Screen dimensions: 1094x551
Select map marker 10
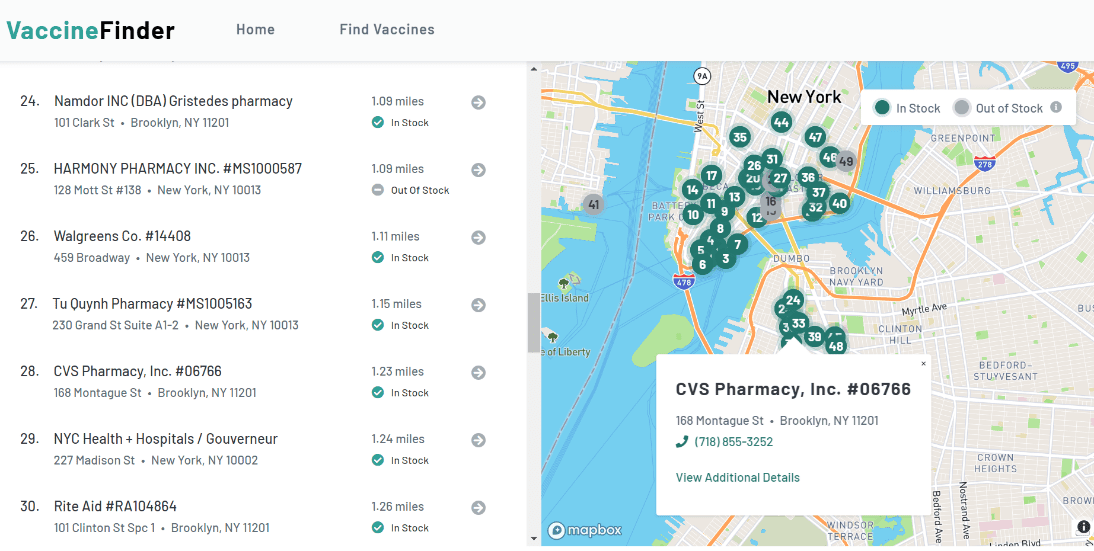pos(693,215)
